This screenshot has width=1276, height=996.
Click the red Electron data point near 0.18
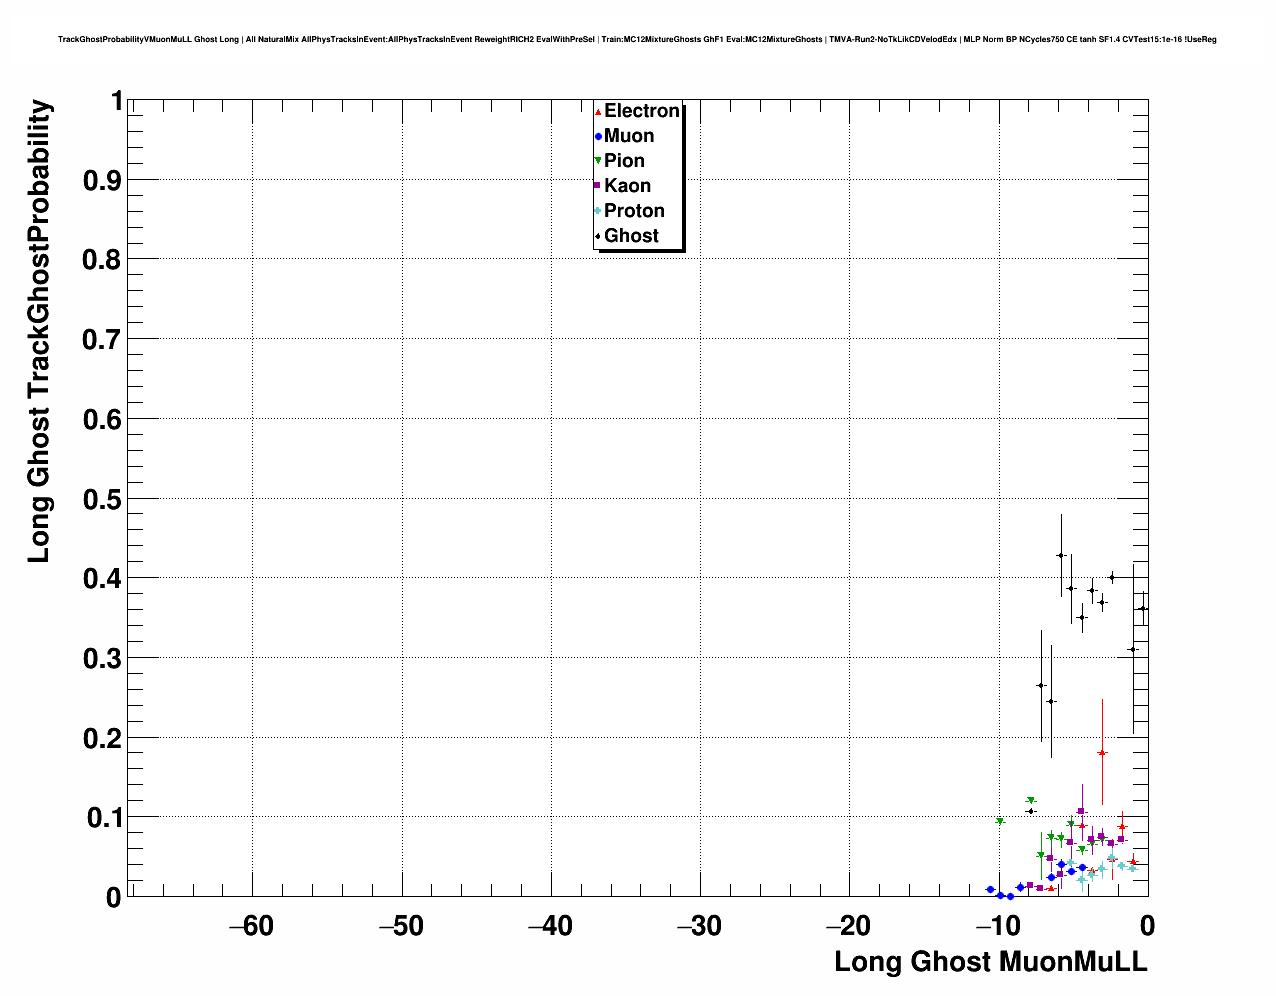click(1102, 752)
